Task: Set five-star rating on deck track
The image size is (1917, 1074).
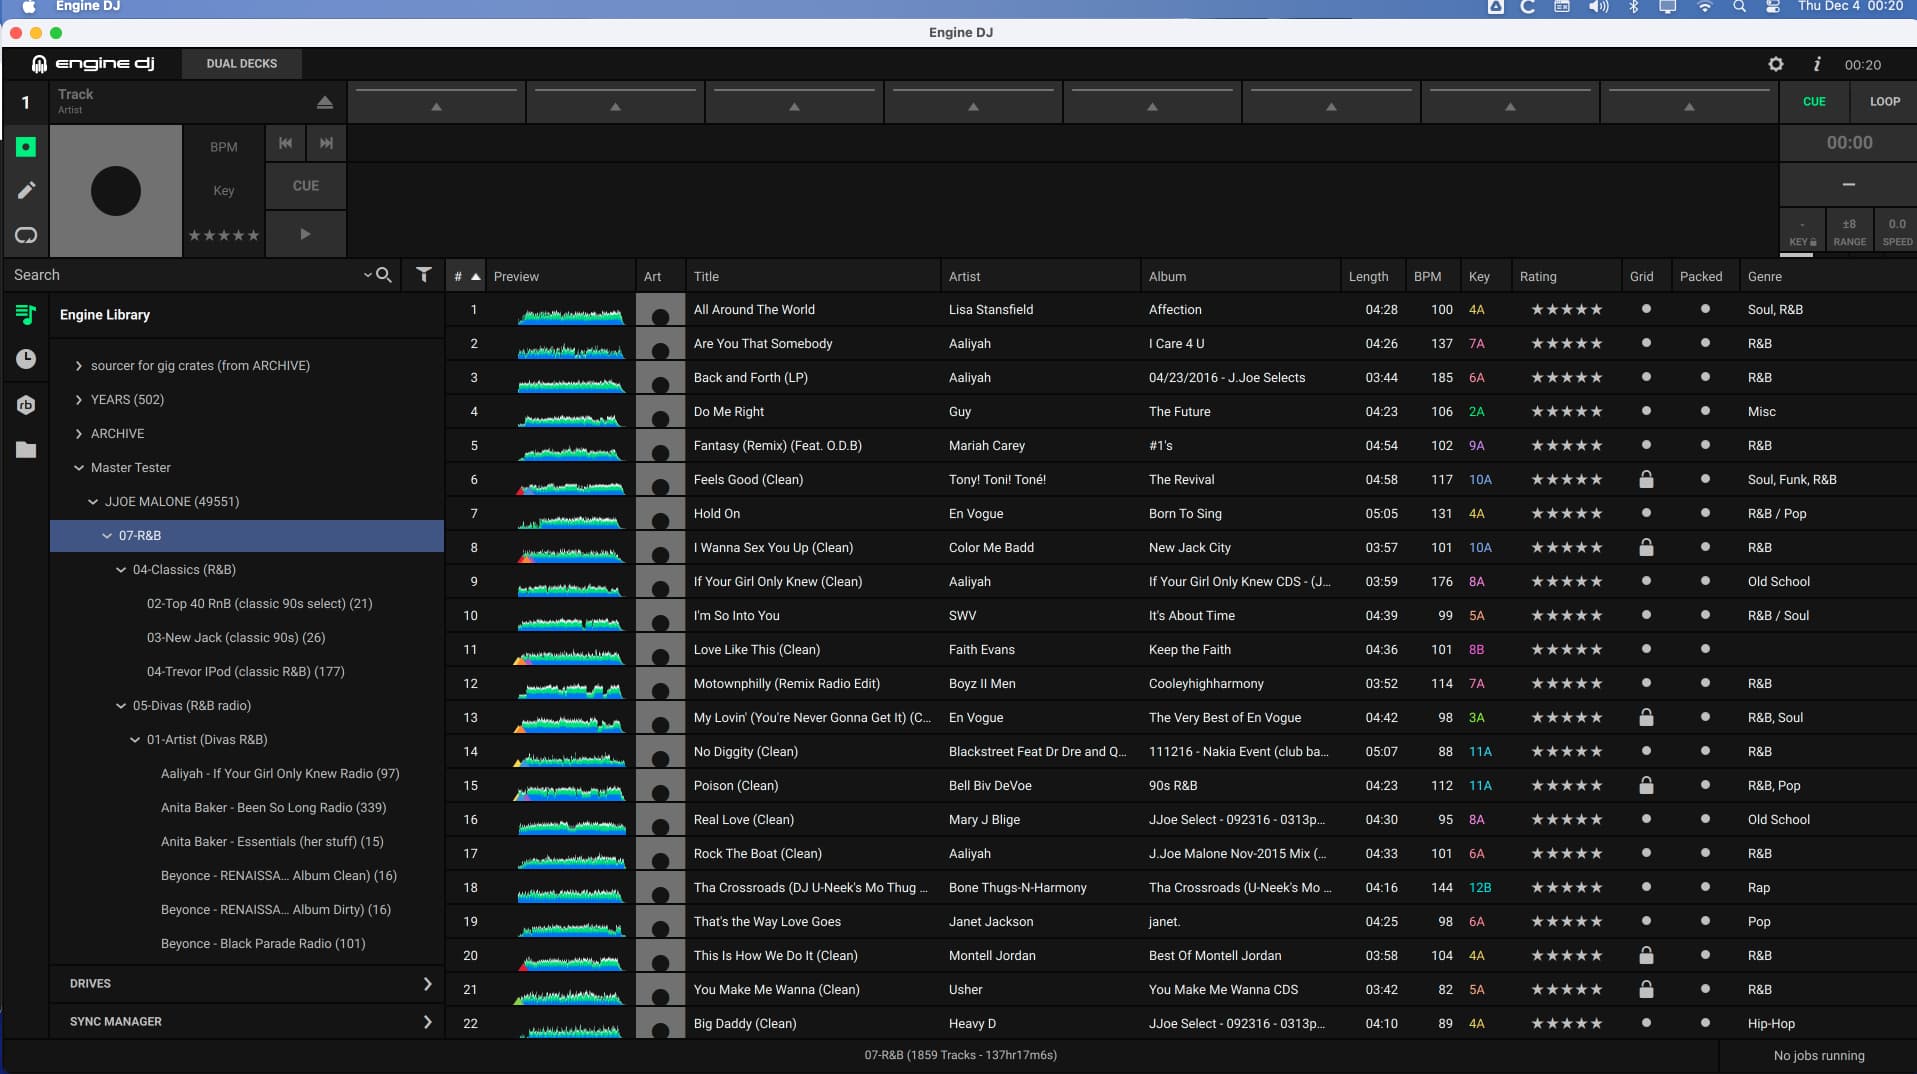Action: pyautogui.click(x=253, y=236)
